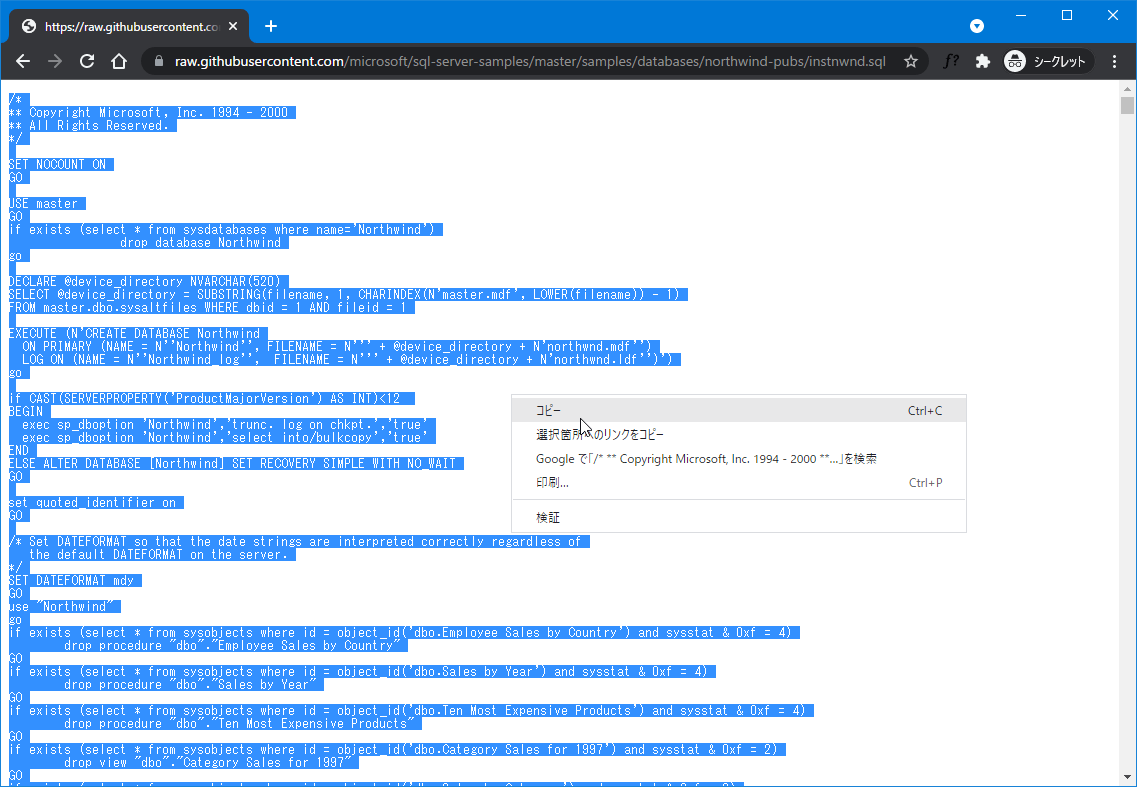Click the address bar URL field
Image resolution: width=1137 pixels, height=787 pixels.
click(x=530, y=61)
